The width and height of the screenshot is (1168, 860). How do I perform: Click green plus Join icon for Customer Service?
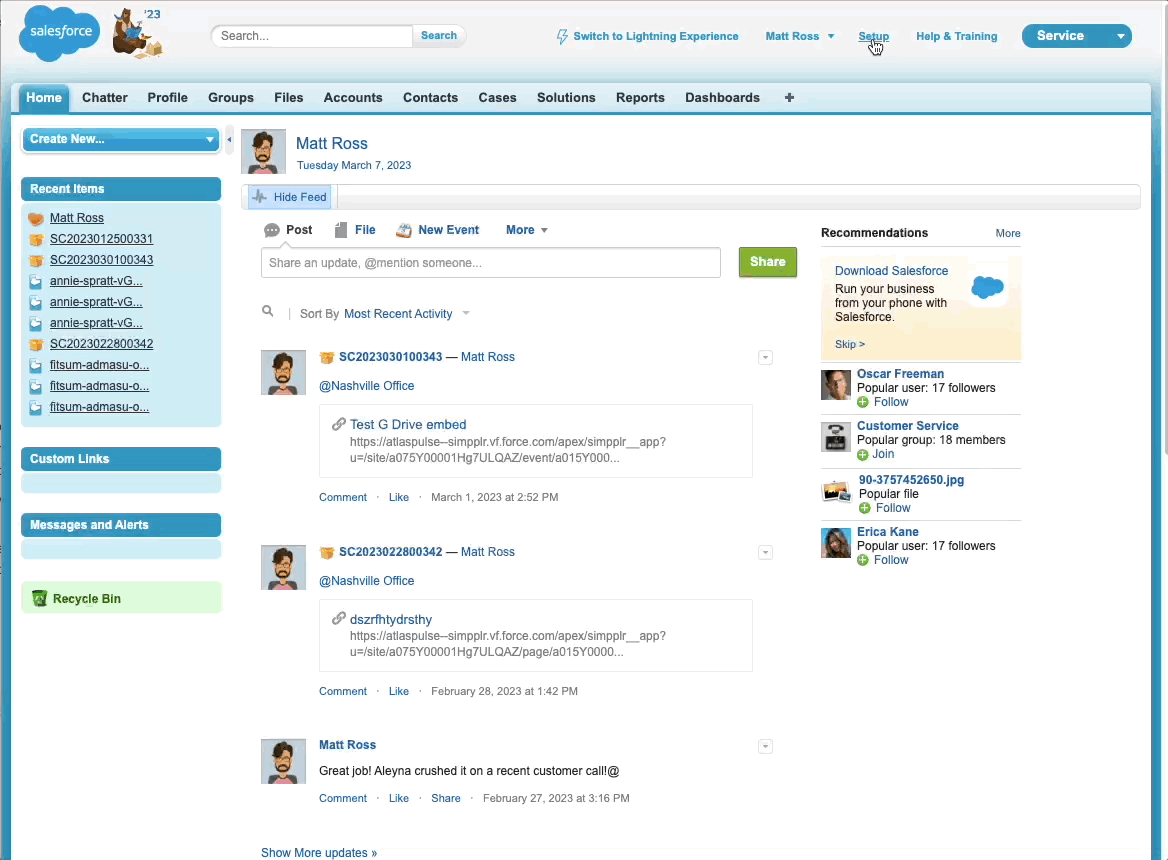(863, 454)
